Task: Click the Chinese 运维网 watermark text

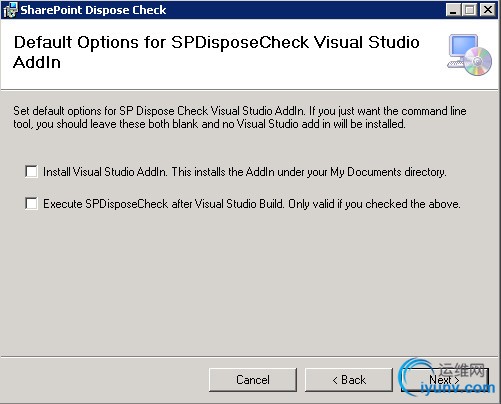Action: tap(461, 370)
